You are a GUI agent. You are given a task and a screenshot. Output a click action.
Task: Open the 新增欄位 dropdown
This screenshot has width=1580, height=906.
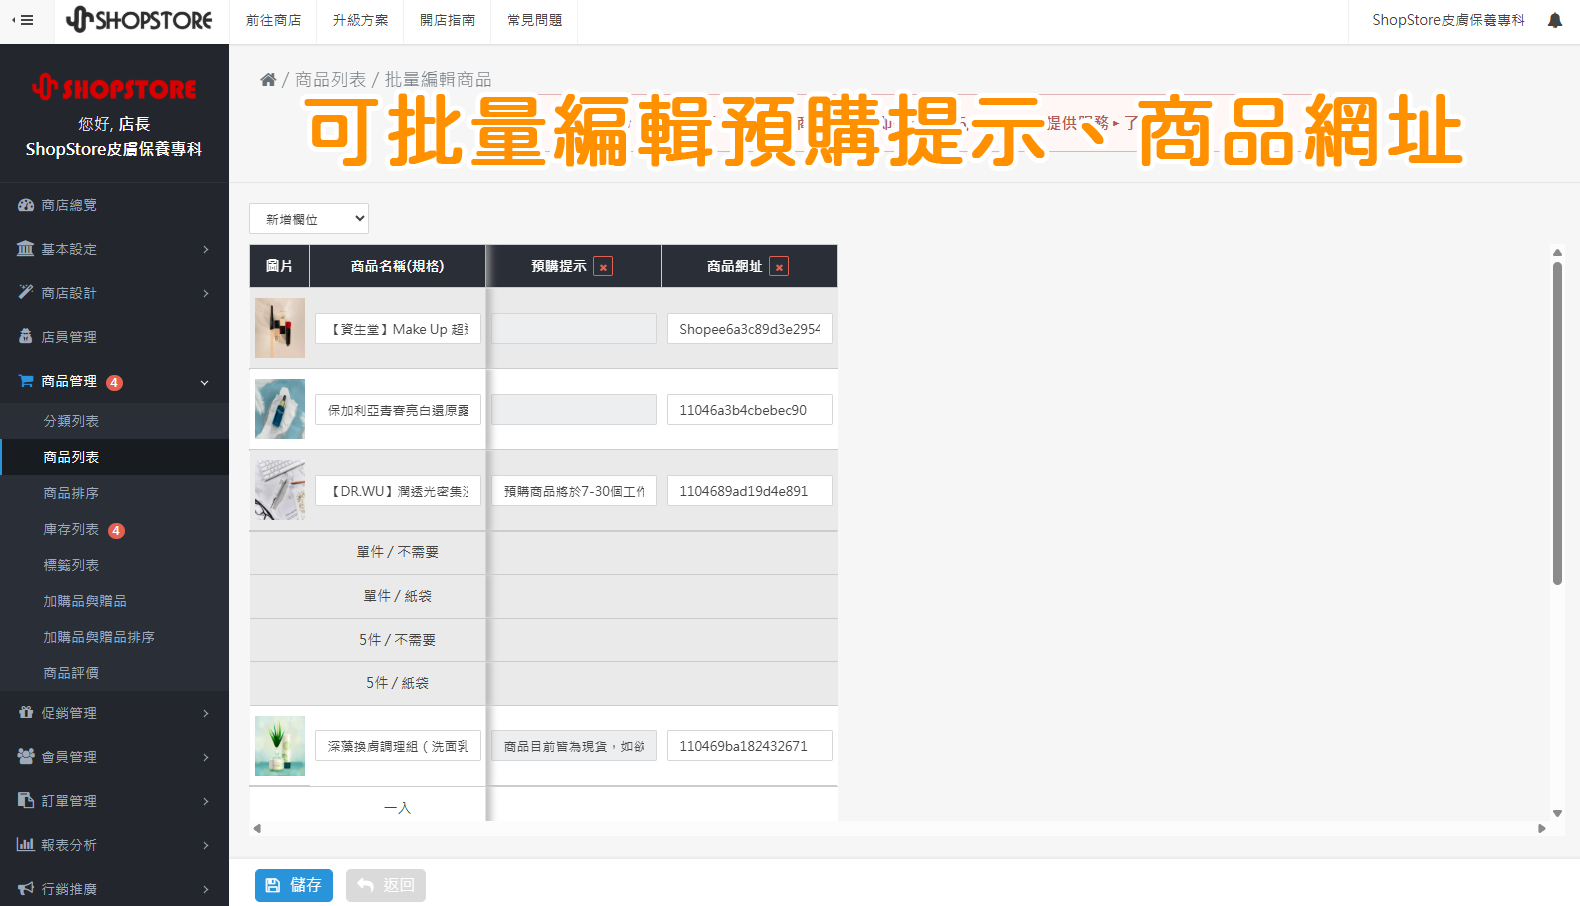[309, 219]
